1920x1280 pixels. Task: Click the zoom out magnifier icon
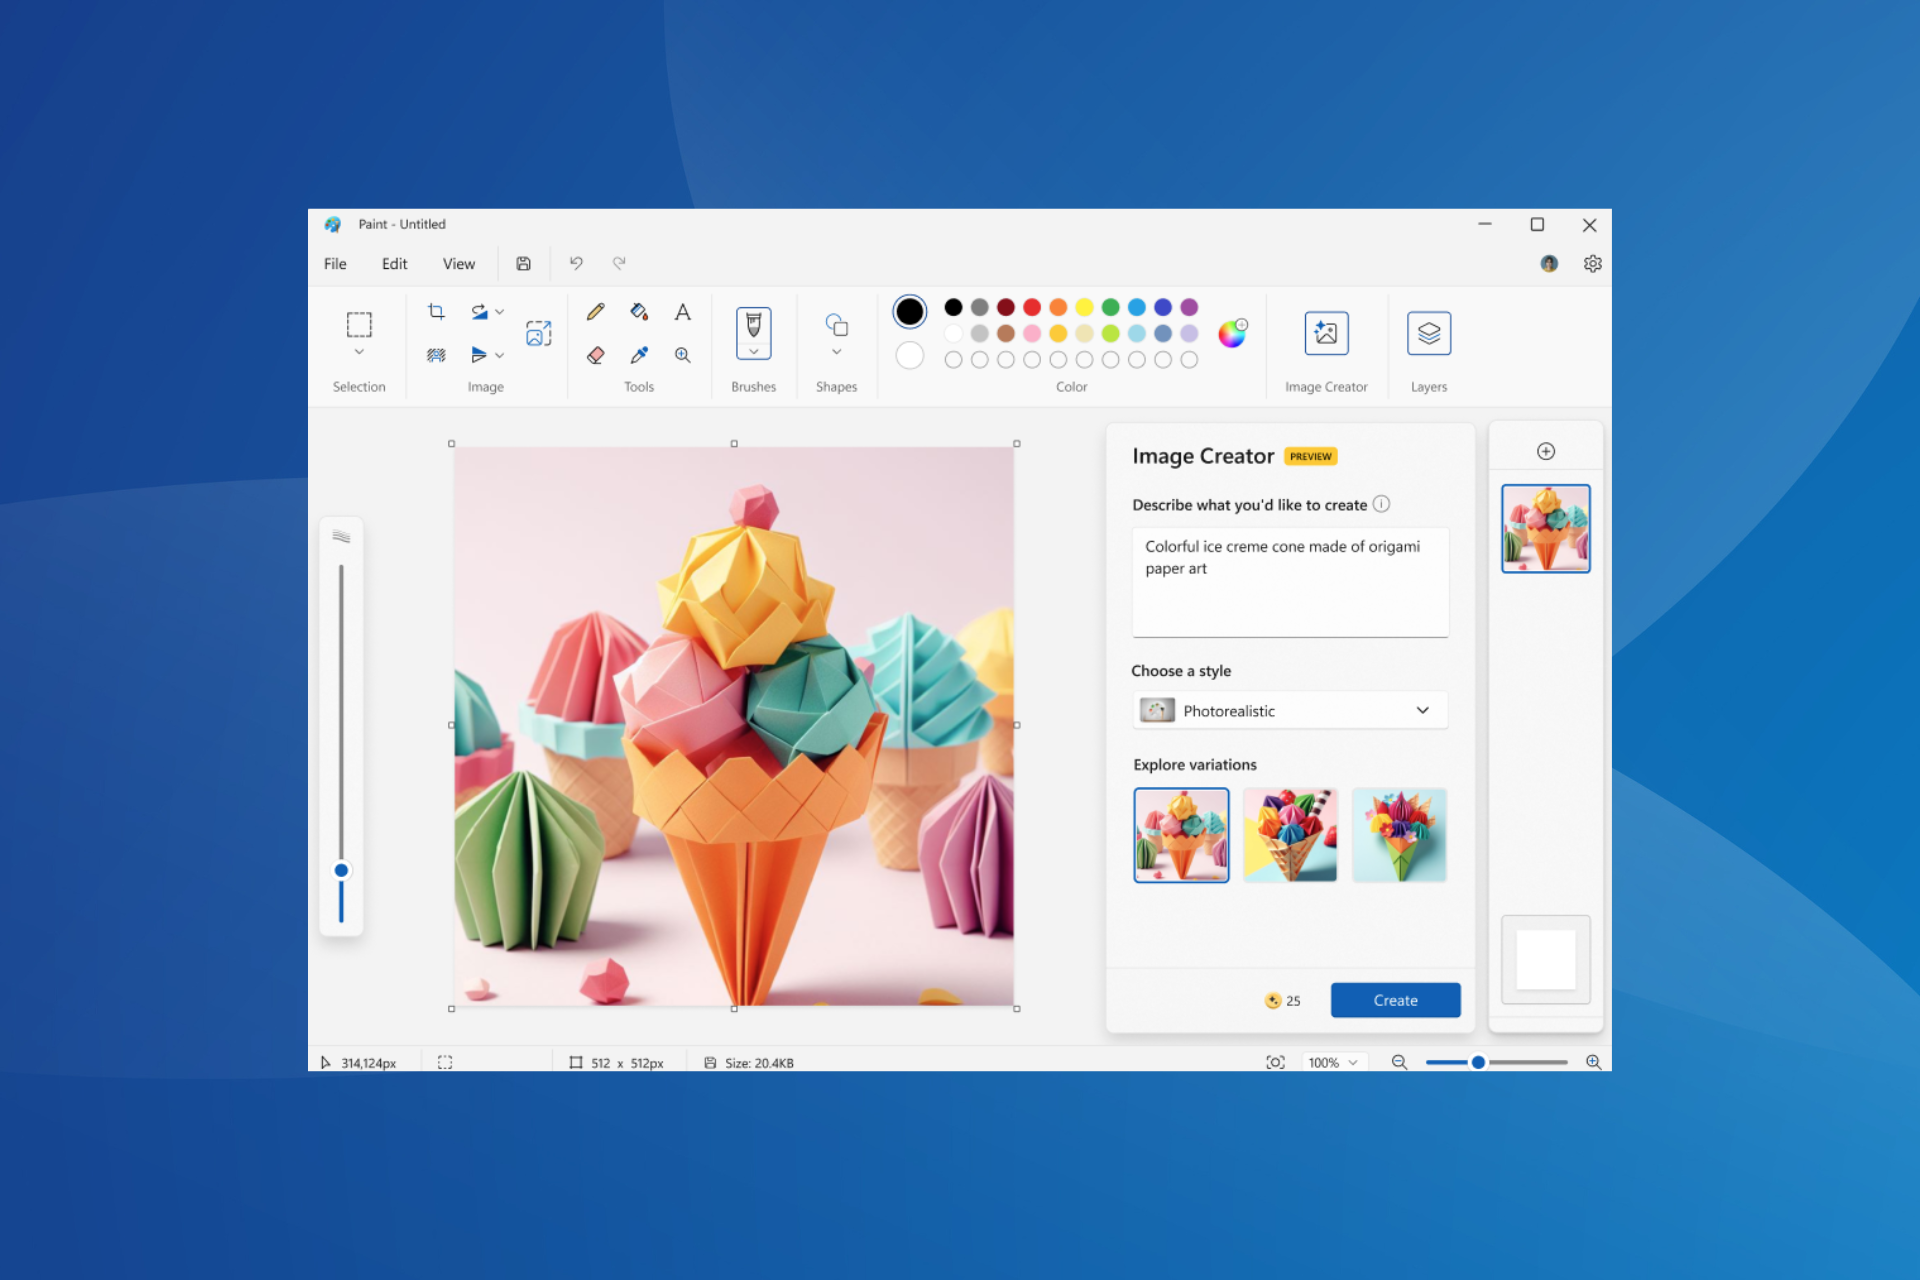click(x=1399, y=1062)
